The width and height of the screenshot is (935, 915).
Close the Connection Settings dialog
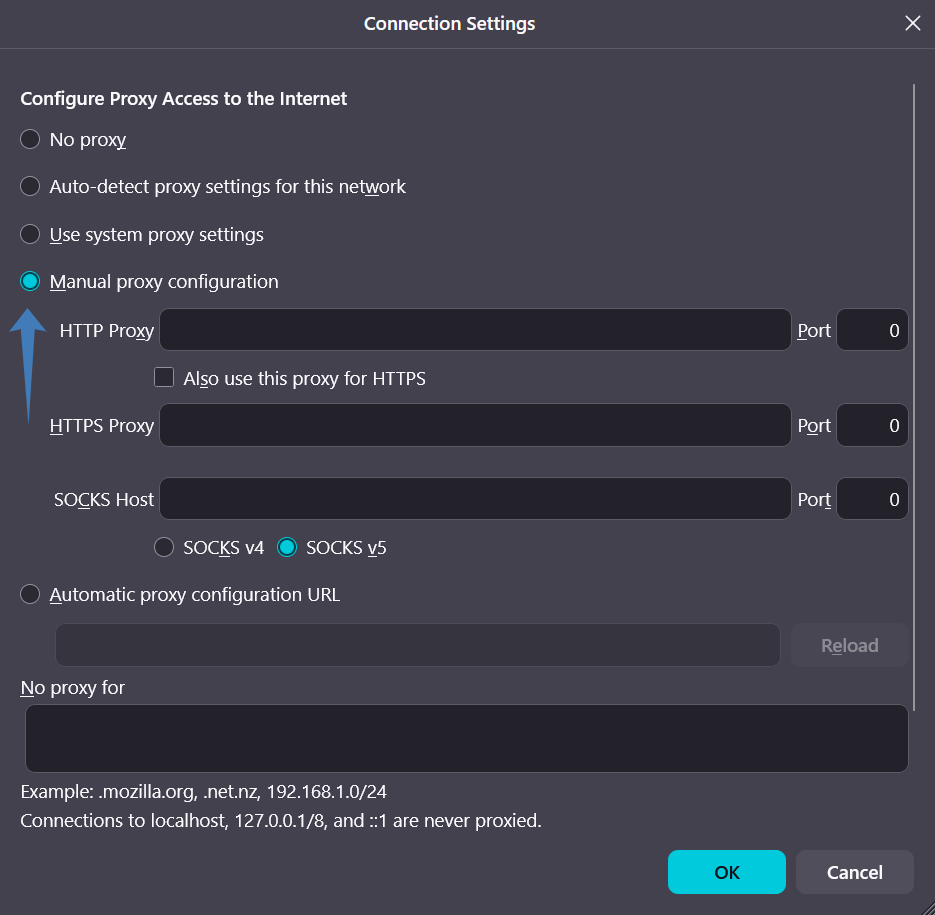(x=912, y=23)
